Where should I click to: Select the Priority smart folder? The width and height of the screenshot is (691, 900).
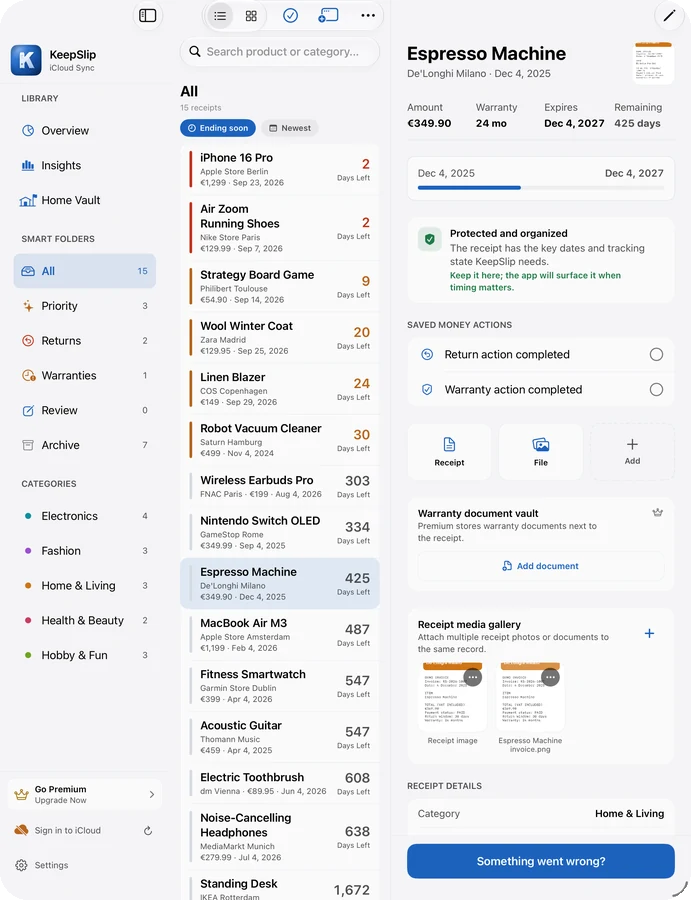[x=84, y=306]
